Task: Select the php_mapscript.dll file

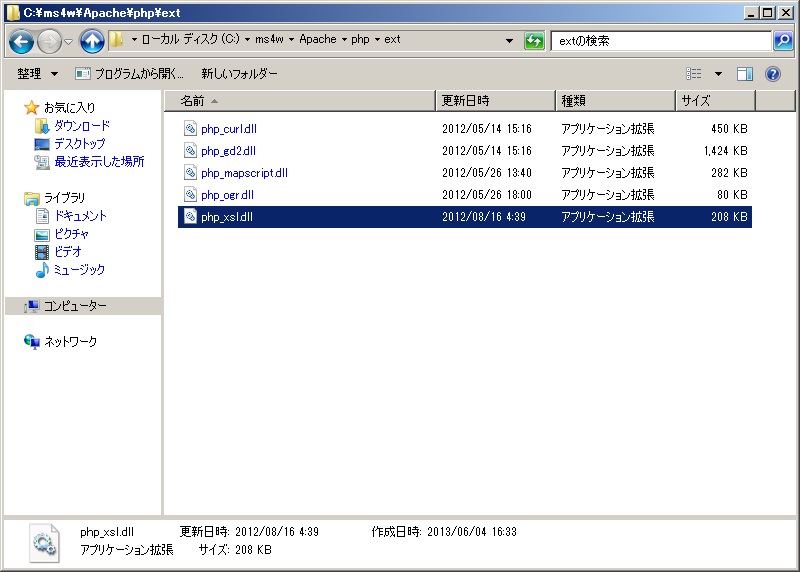Action: 244,173
